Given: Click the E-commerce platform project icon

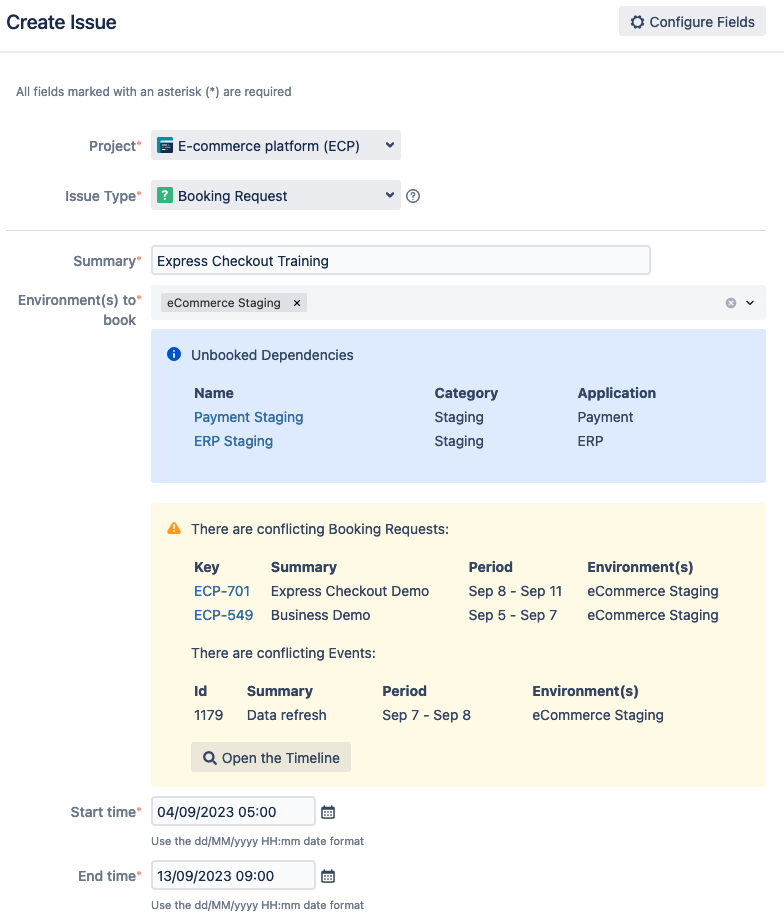Looking at the screenshot, I should (x=166, y=146).
